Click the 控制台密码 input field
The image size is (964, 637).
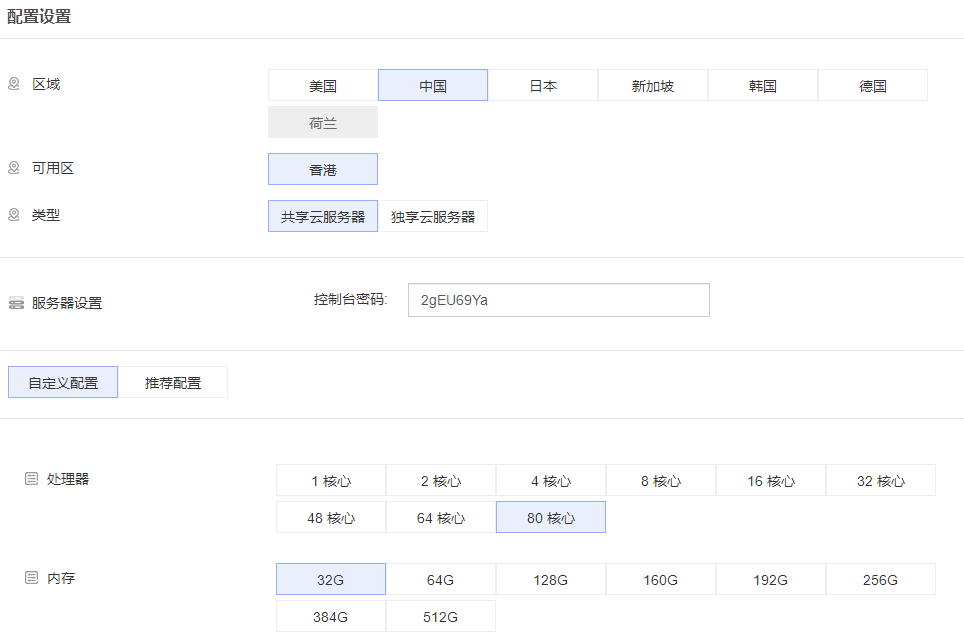[558, 300]
